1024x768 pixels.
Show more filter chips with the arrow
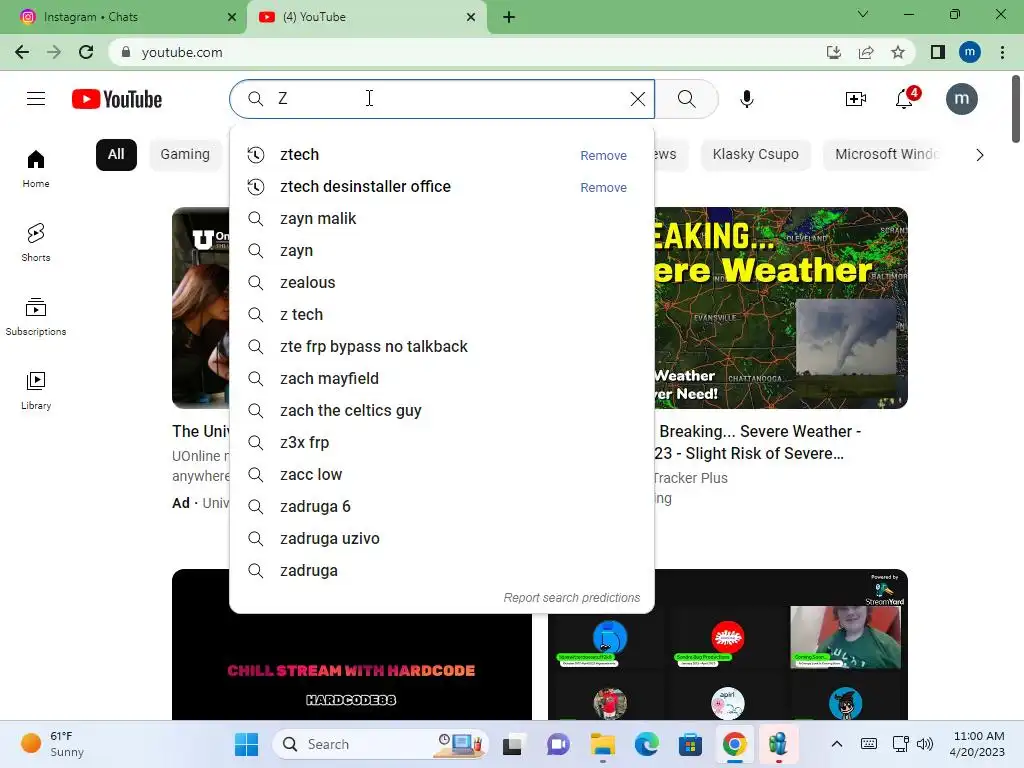pos(979,155)
